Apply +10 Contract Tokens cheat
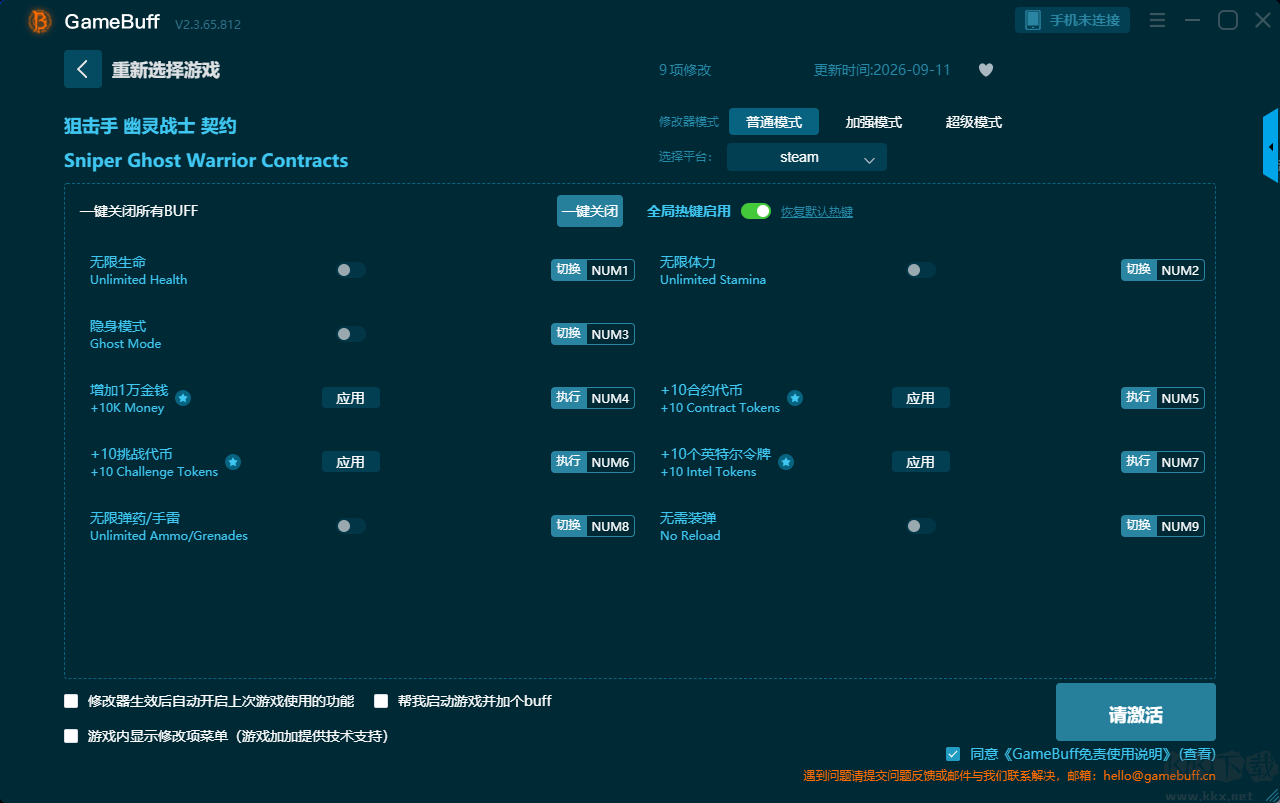 [921, 398]
